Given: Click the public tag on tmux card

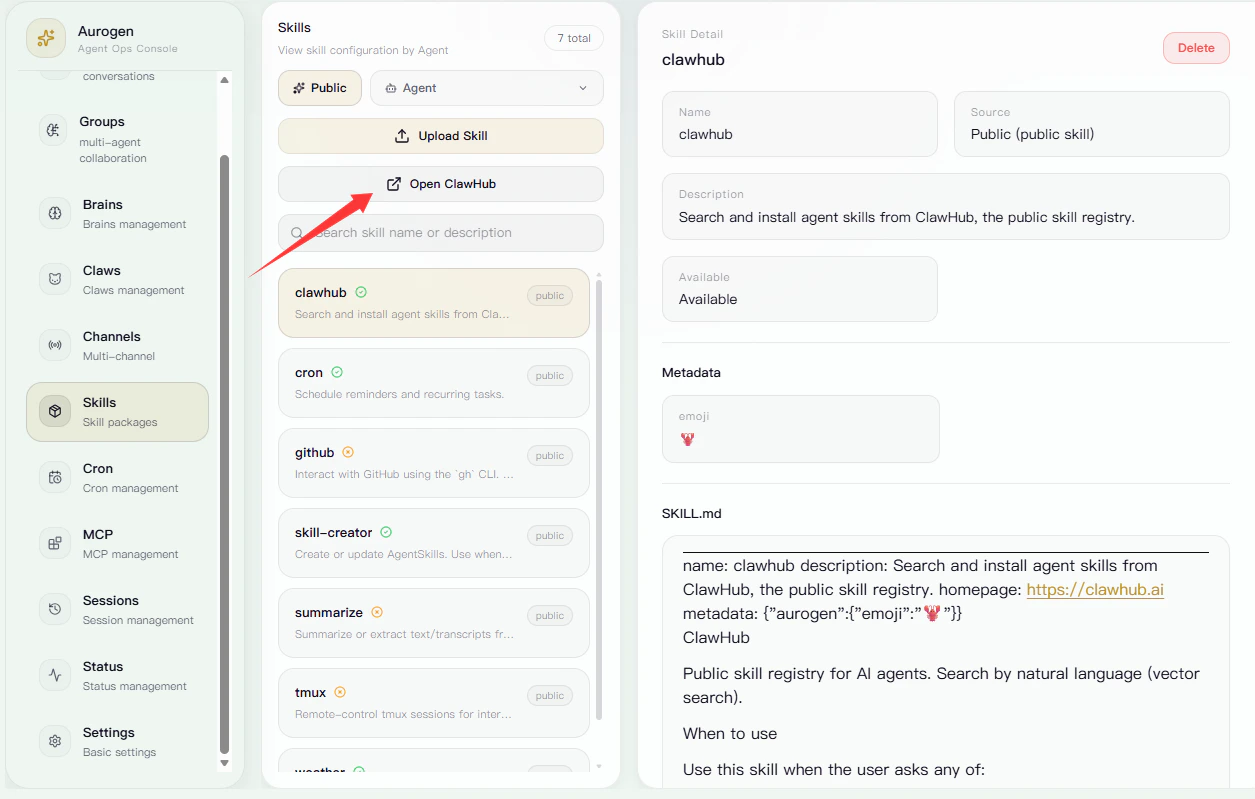Looking at the screenshot, I should pos(549,696).
